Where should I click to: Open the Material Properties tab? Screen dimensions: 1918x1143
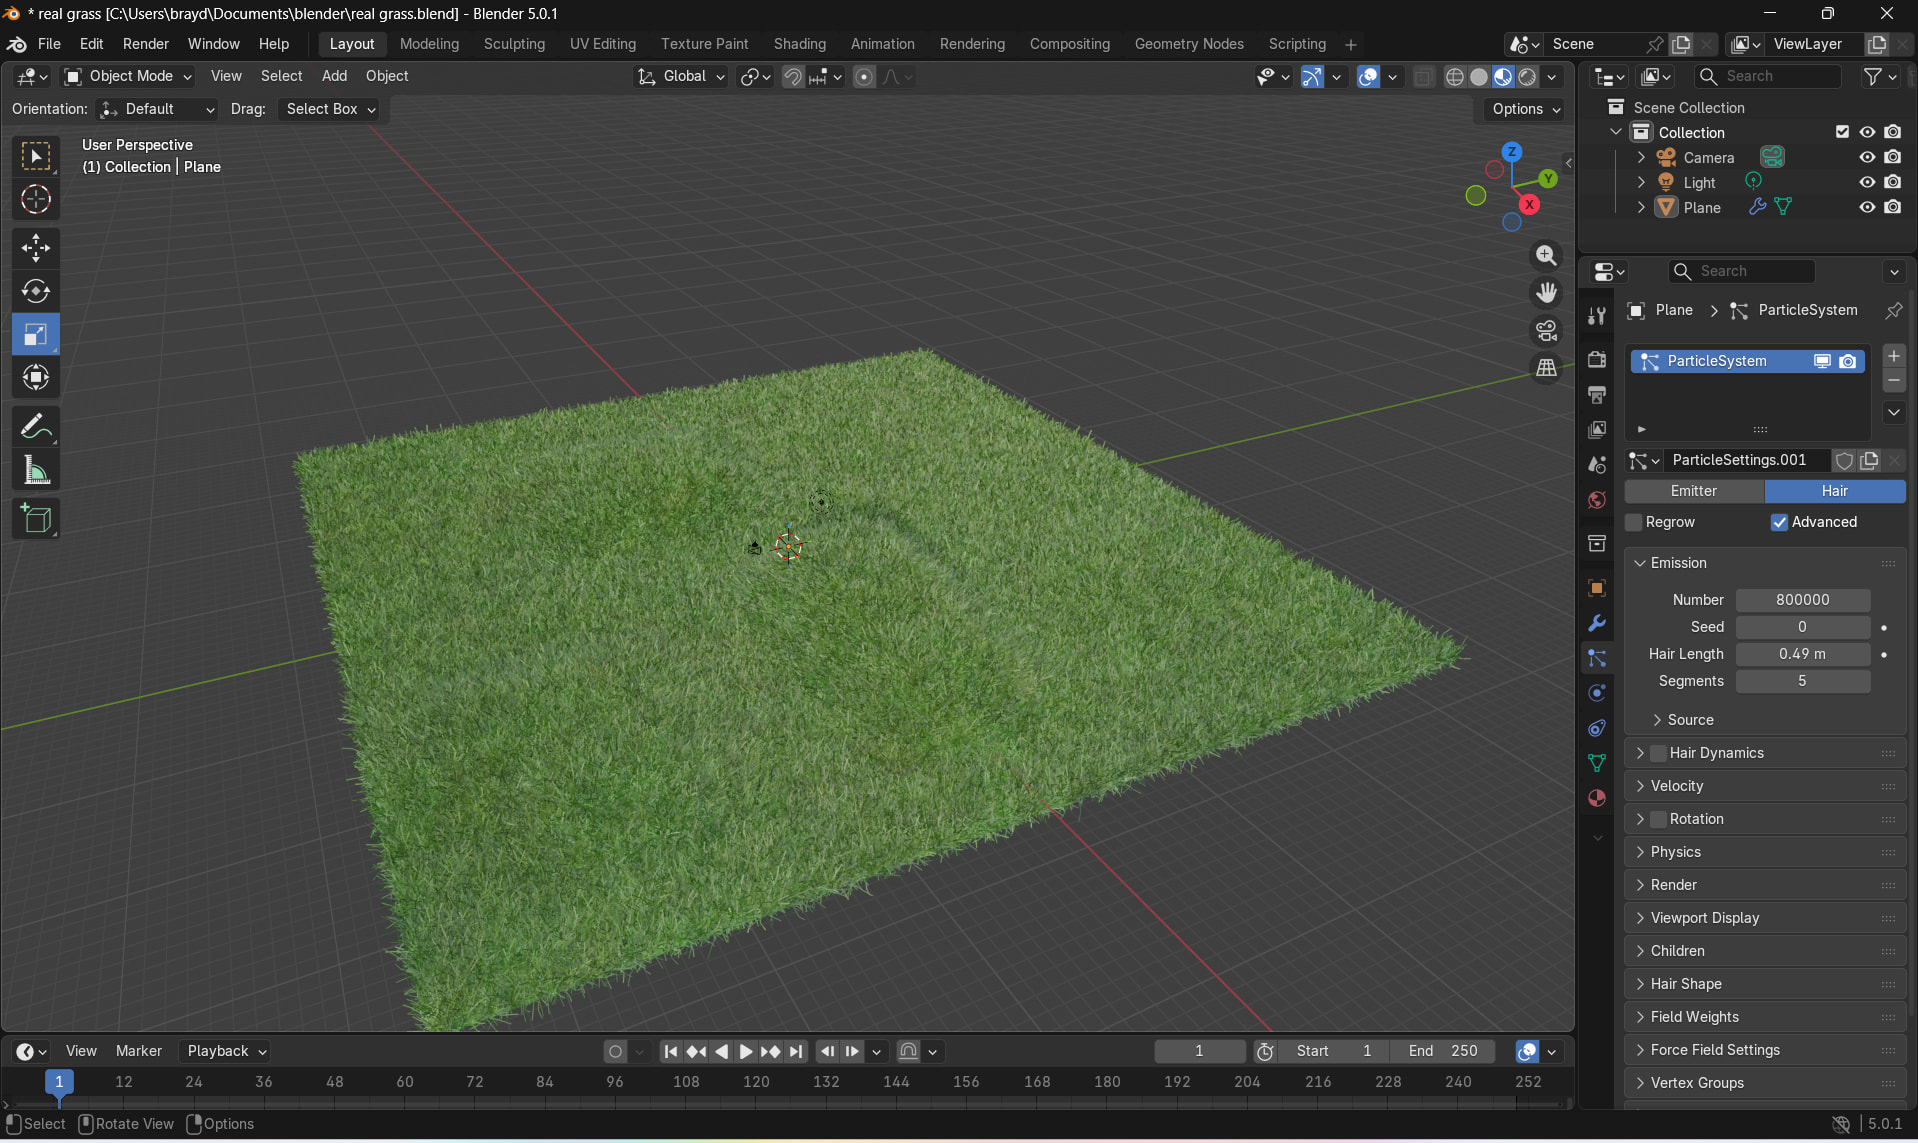tap(1596, 798)
